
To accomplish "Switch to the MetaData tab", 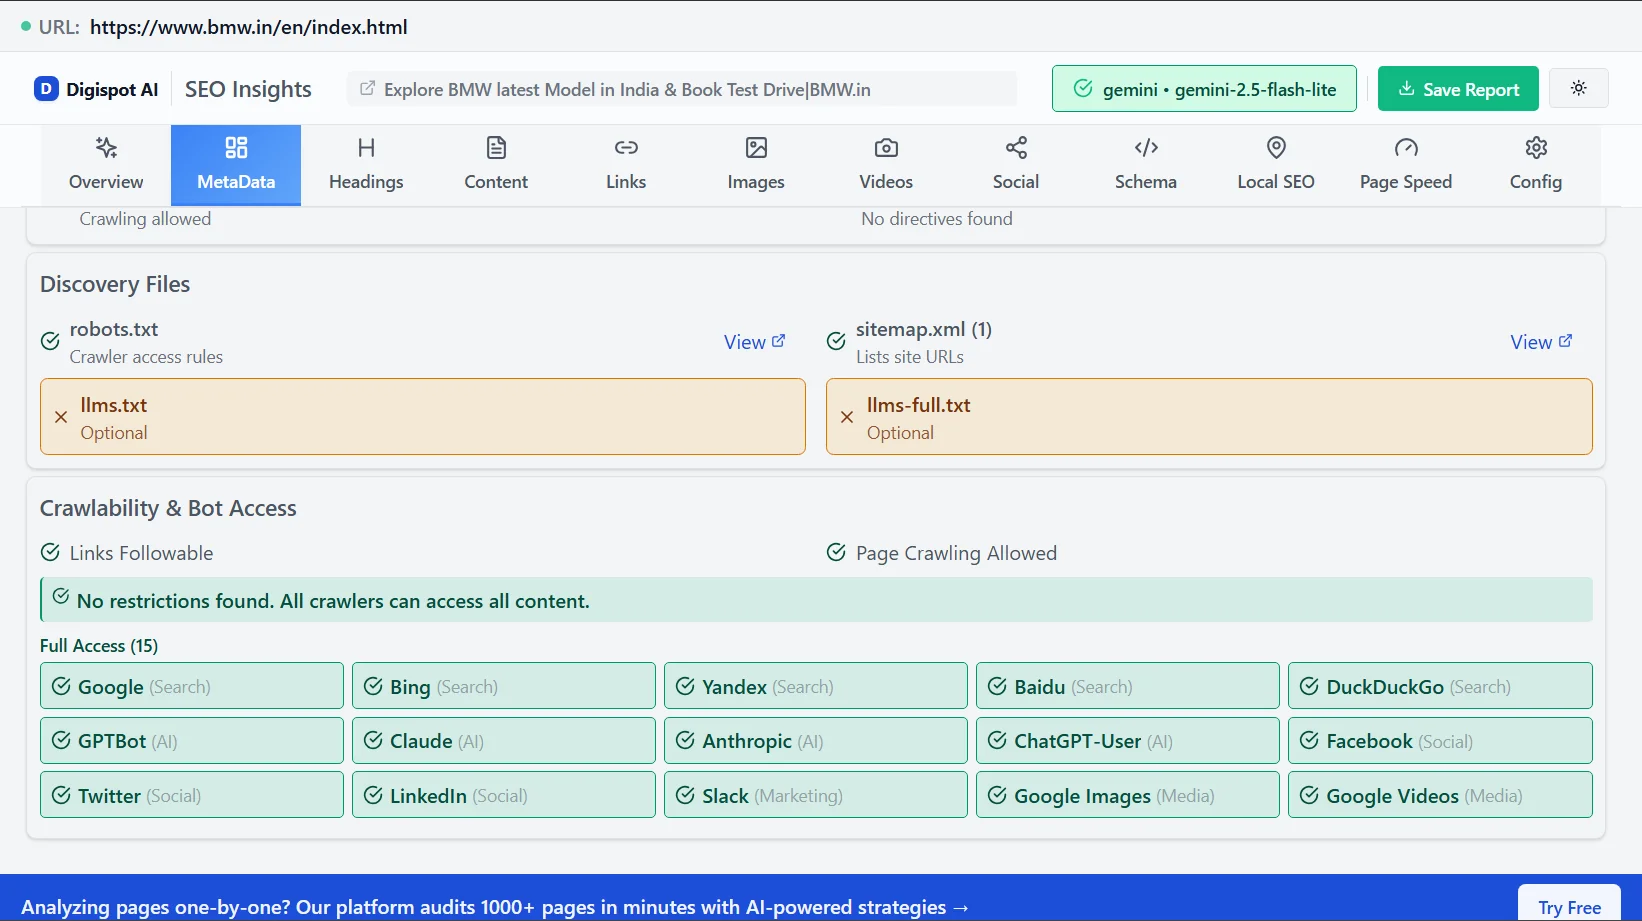I will click(236, 165).
